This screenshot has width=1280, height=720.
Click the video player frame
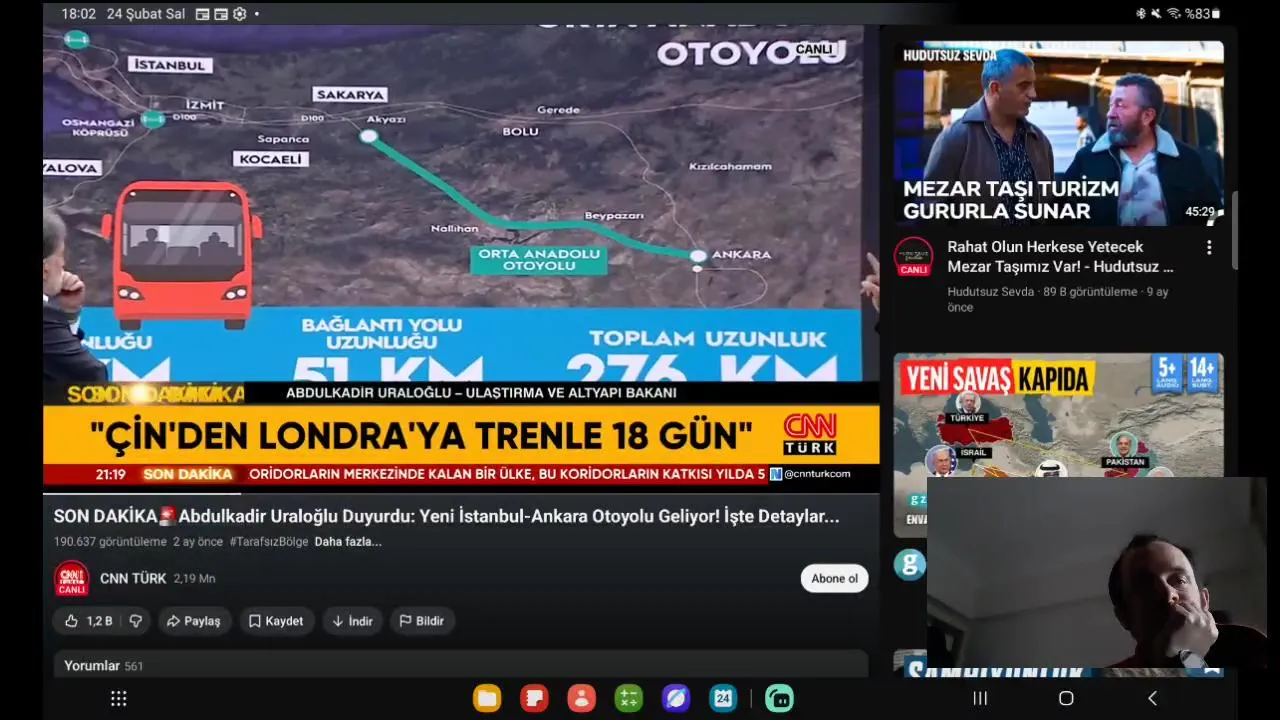click(x=461, y=257)
